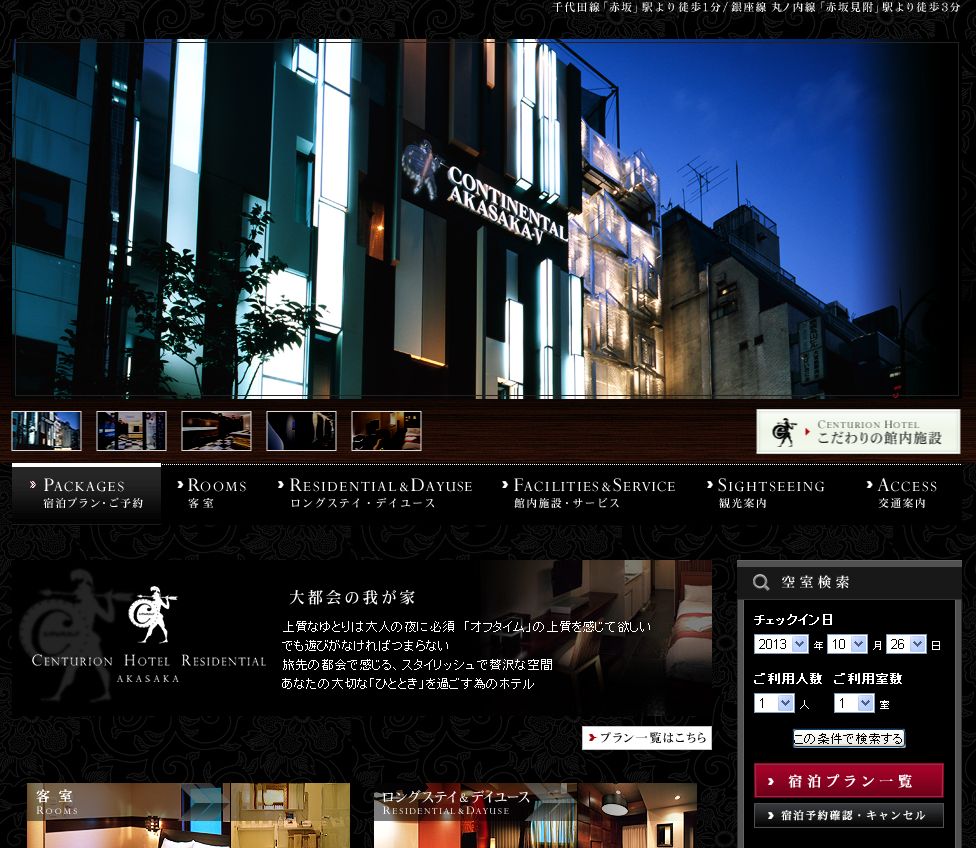Show the first hotel exterior thumbnail
Viewport: 976px width, 848px height.
[47, 431]
